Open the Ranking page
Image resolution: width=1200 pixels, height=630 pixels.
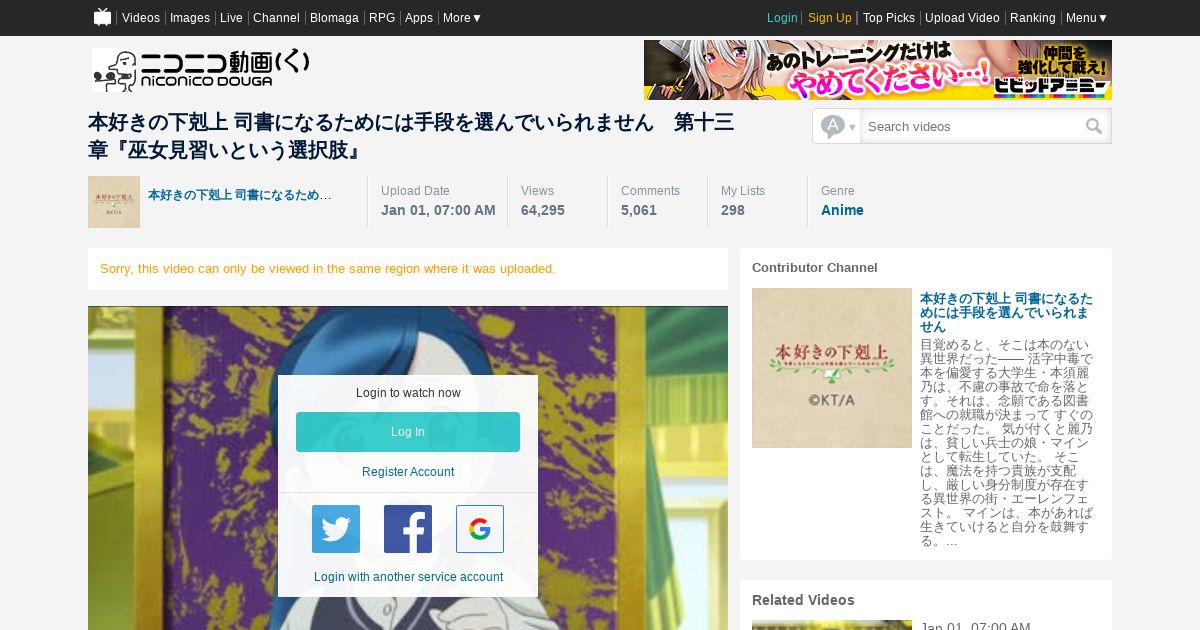tap(1033, 18)
